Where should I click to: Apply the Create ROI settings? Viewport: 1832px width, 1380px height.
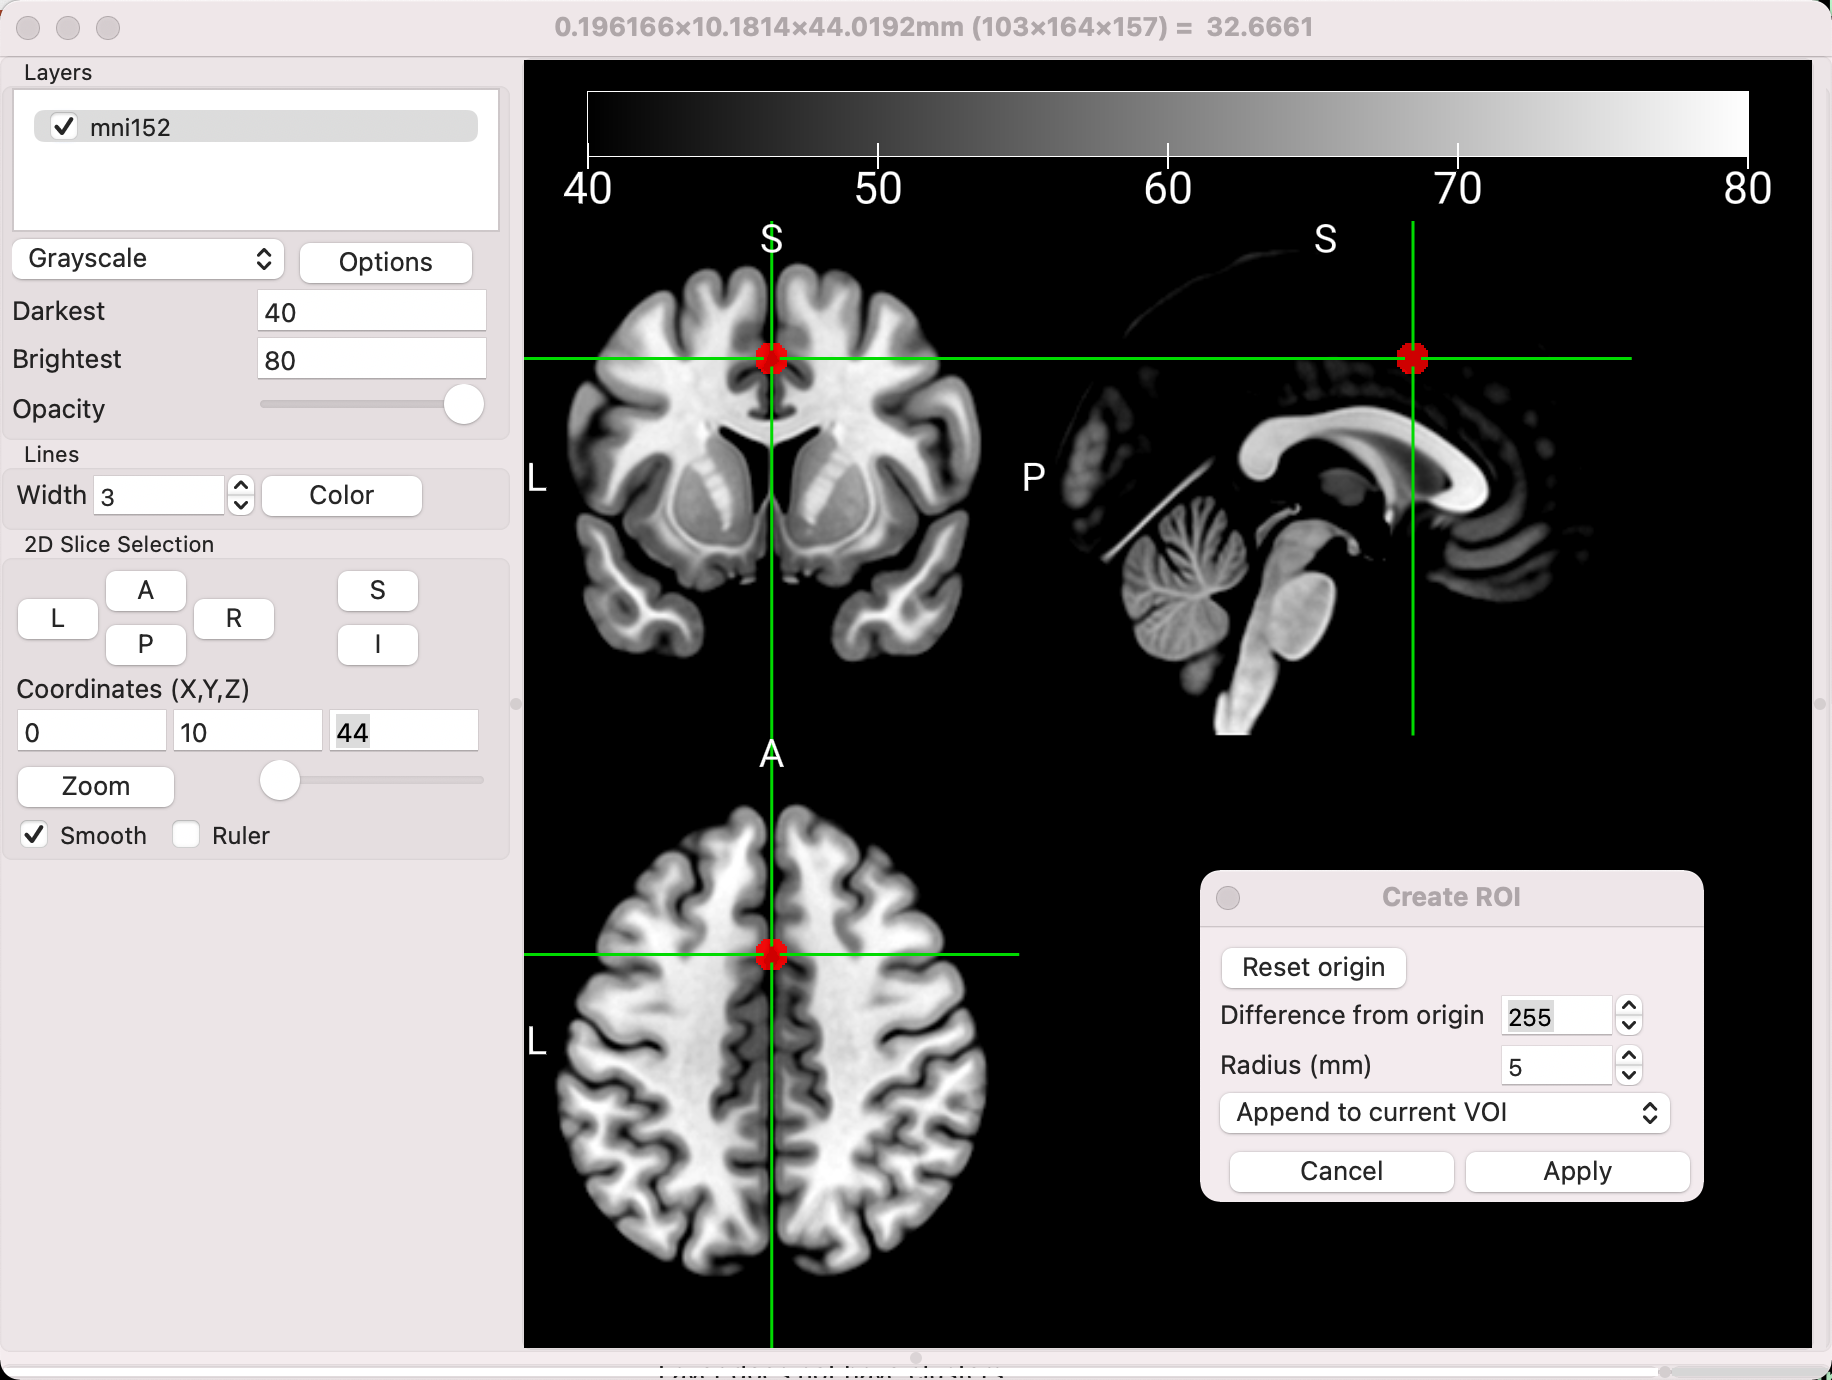1577,1171
